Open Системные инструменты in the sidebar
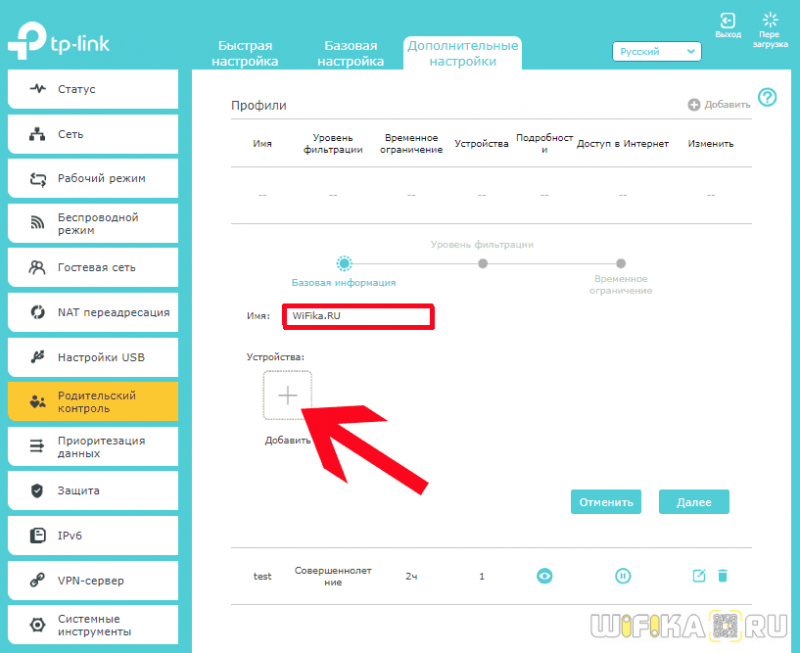 click(x=93, y=625)
